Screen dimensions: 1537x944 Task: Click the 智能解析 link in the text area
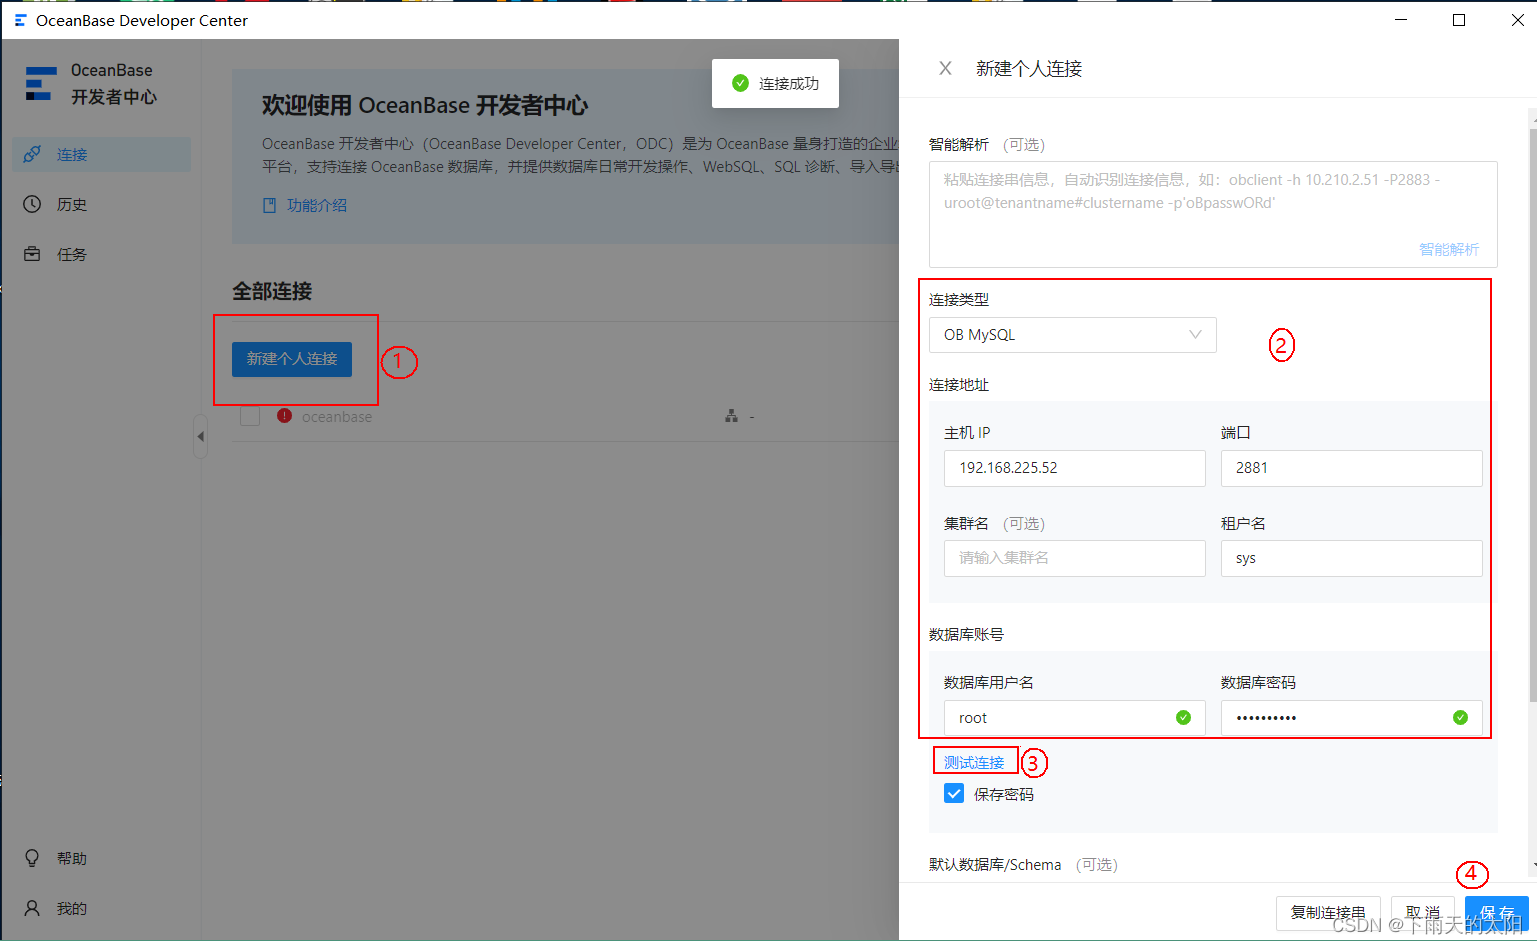click(1449, 249)
